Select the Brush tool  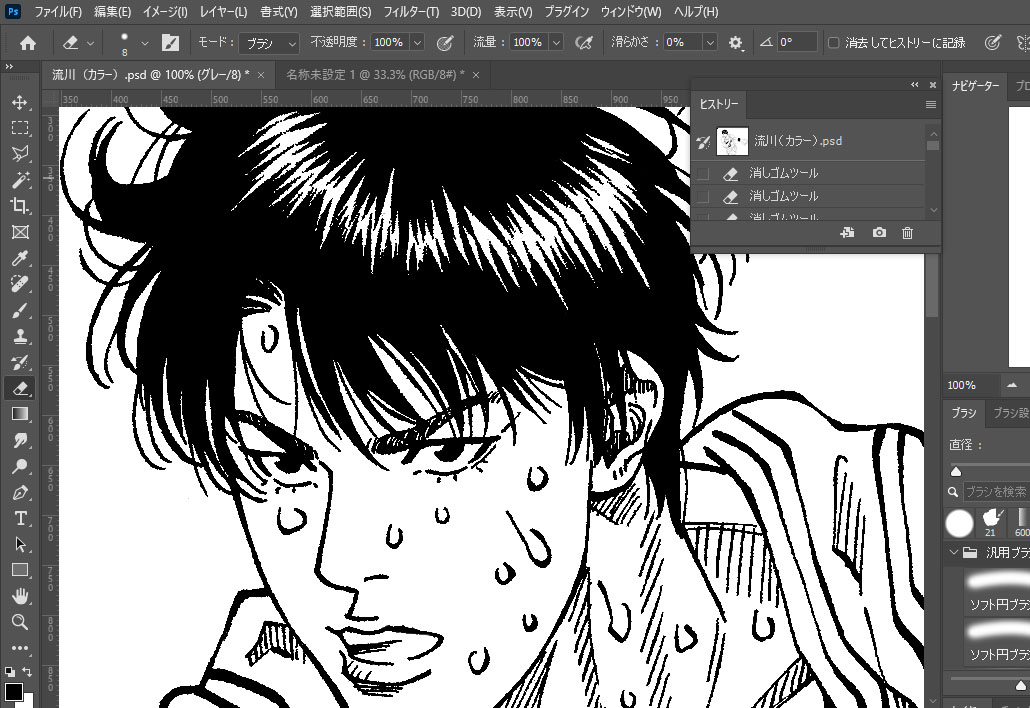click(x=20, y=310)
